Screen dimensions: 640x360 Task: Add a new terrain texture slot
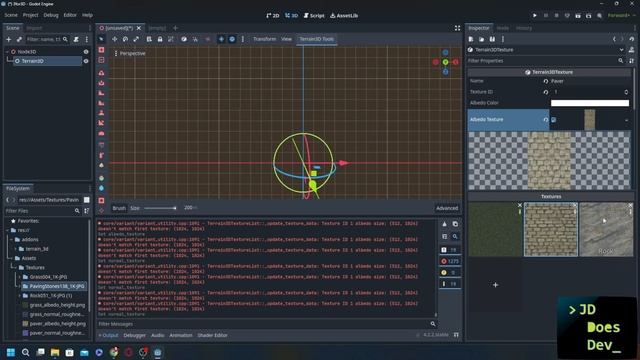[x=495, y=285]
